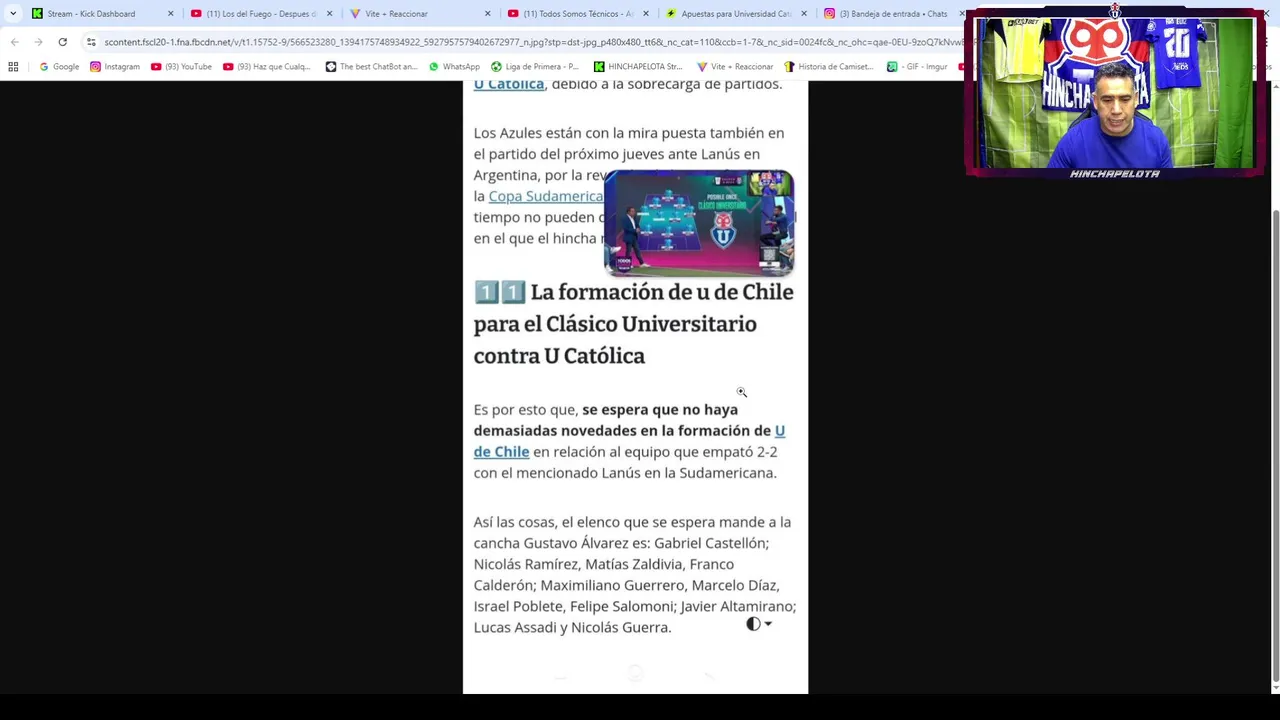Open the tab search dropdown arrow
1280x720 pixels.
tap(13, 14)
